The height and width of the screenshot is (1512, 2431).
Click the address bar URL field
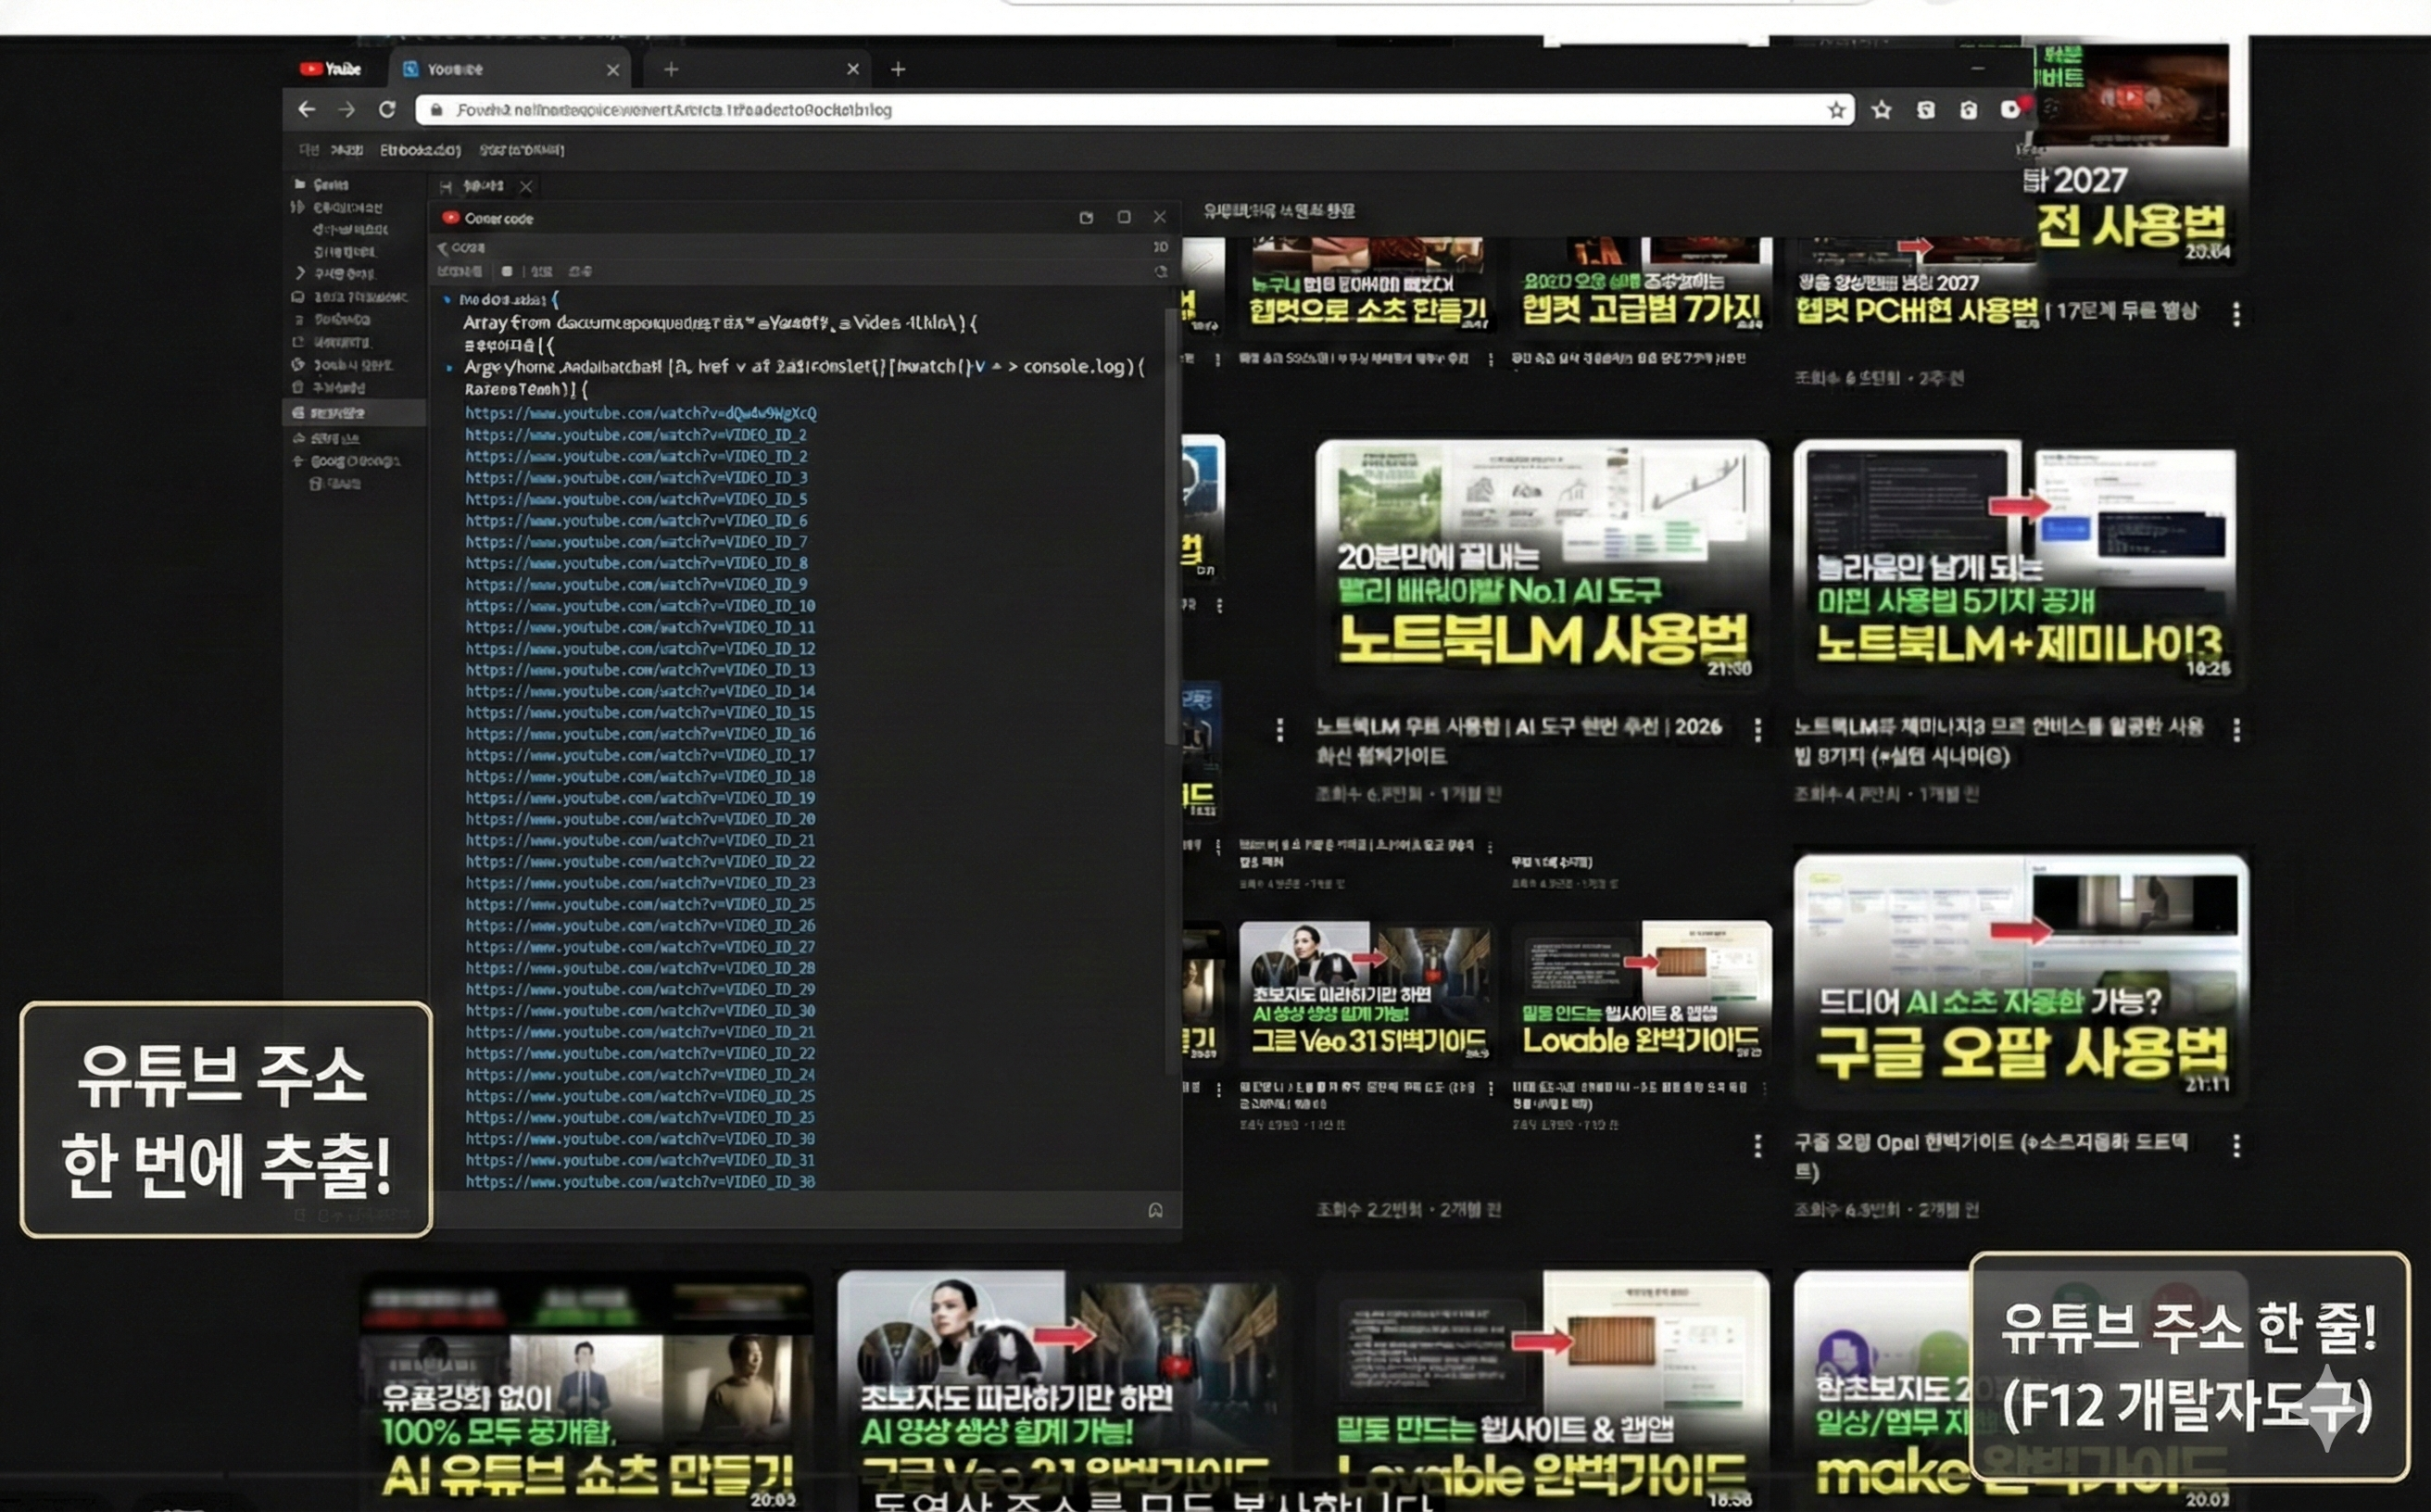1100,110
